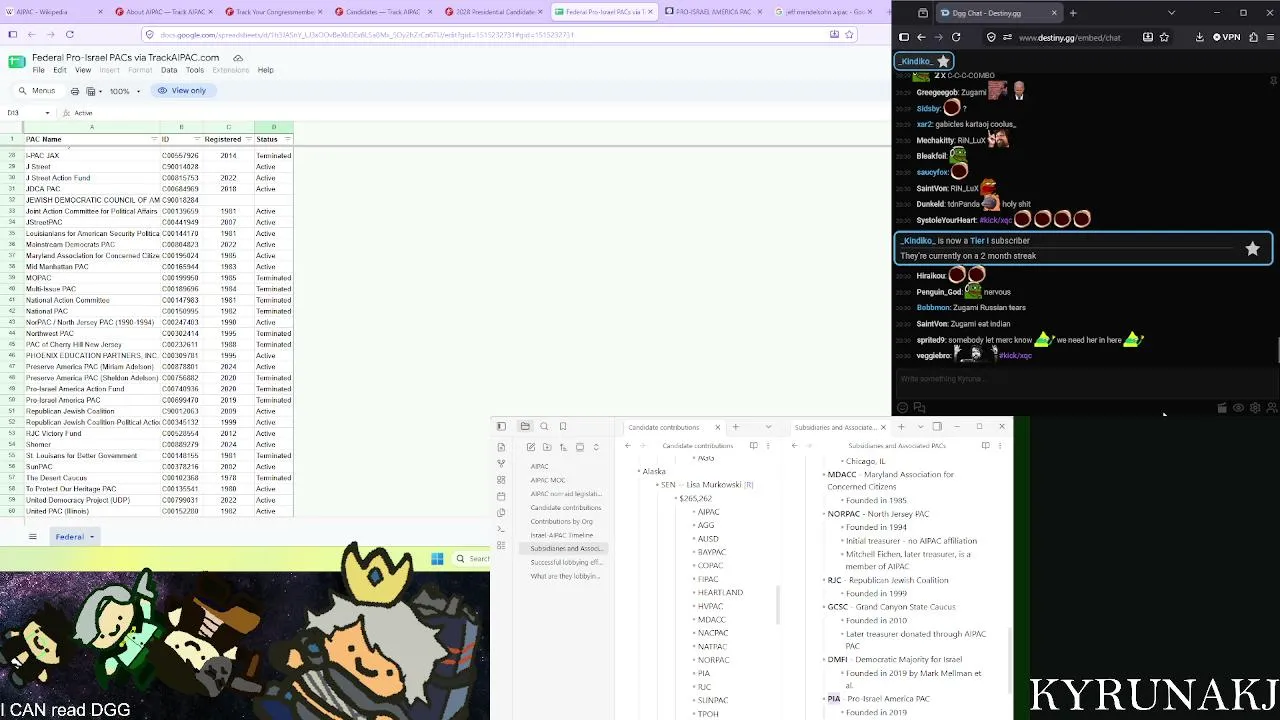Viewport: 1280px width, 720px height.
Task: Open more options in Subsidiaries and Associated PACs pane
Action: [x=1000, y=446]
